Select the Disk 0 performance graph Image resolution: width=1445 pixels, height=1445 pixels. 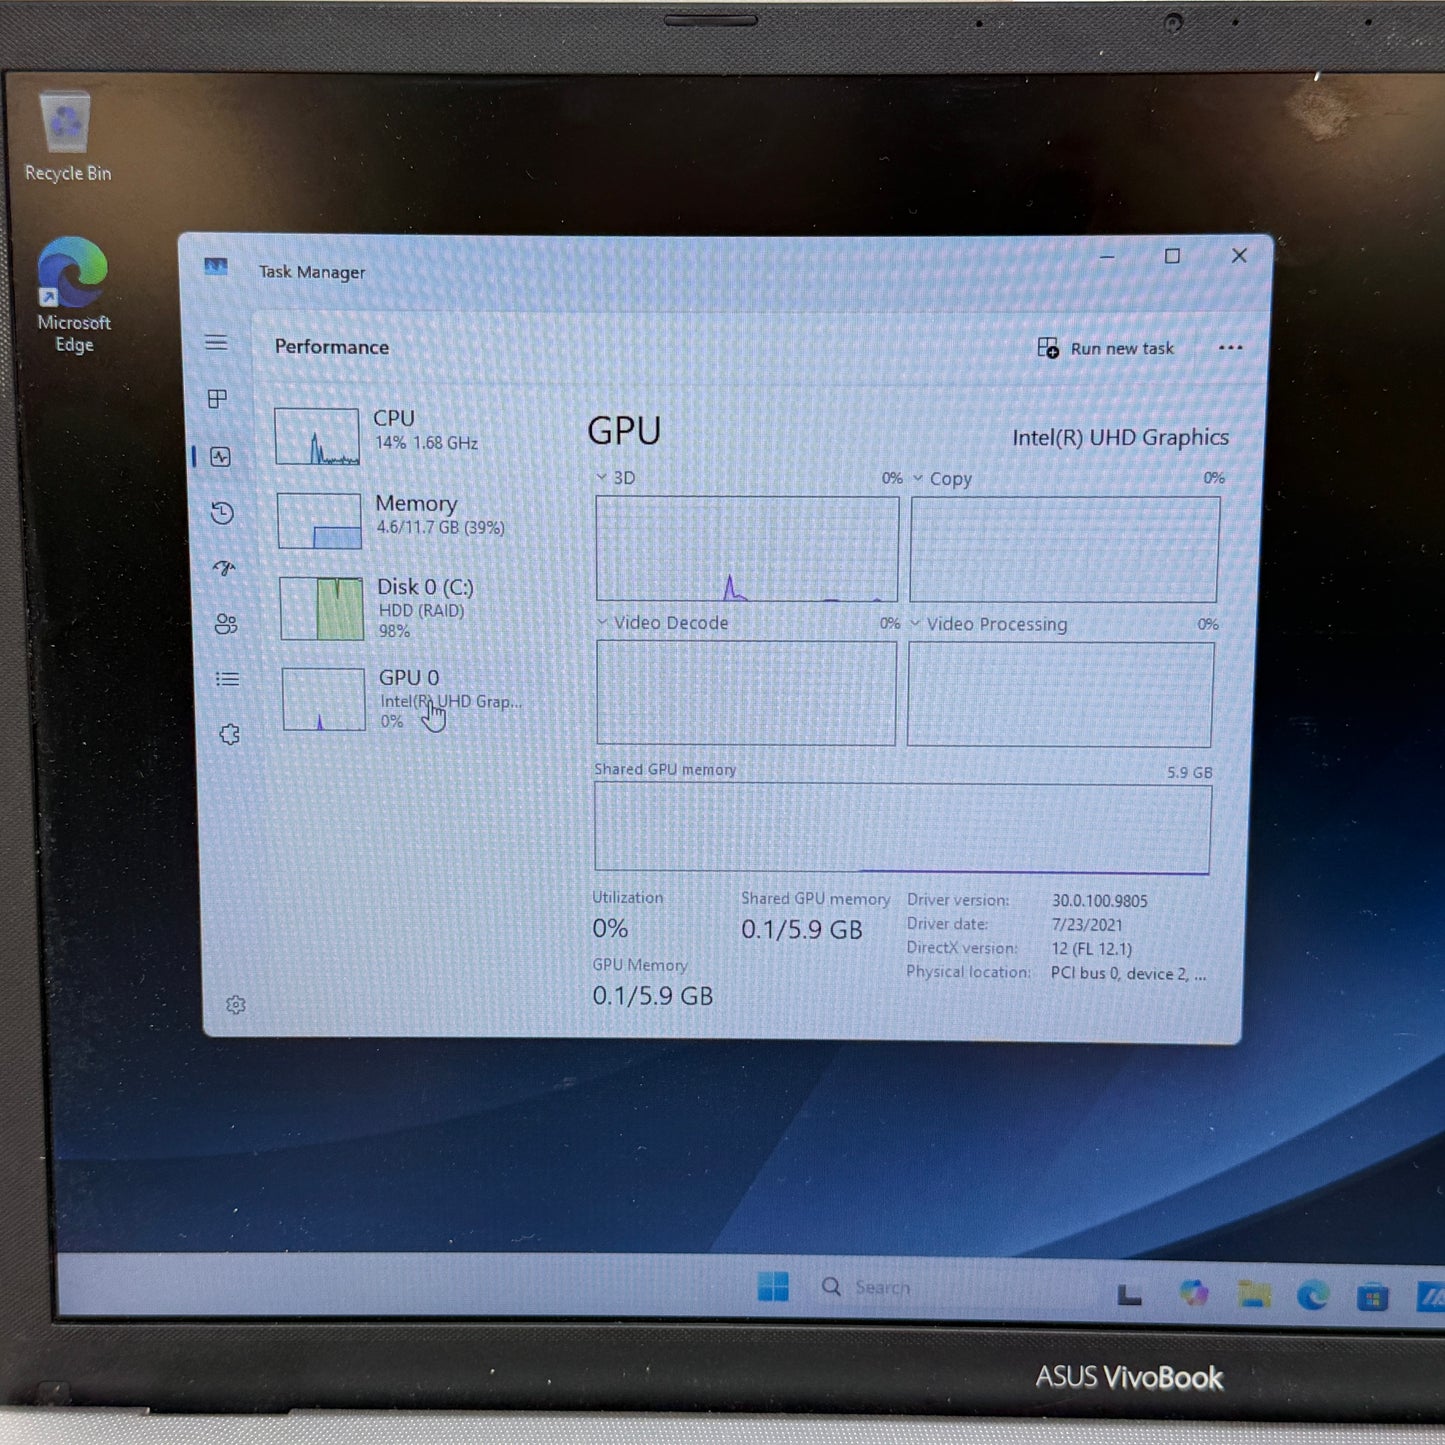[322, 608]
